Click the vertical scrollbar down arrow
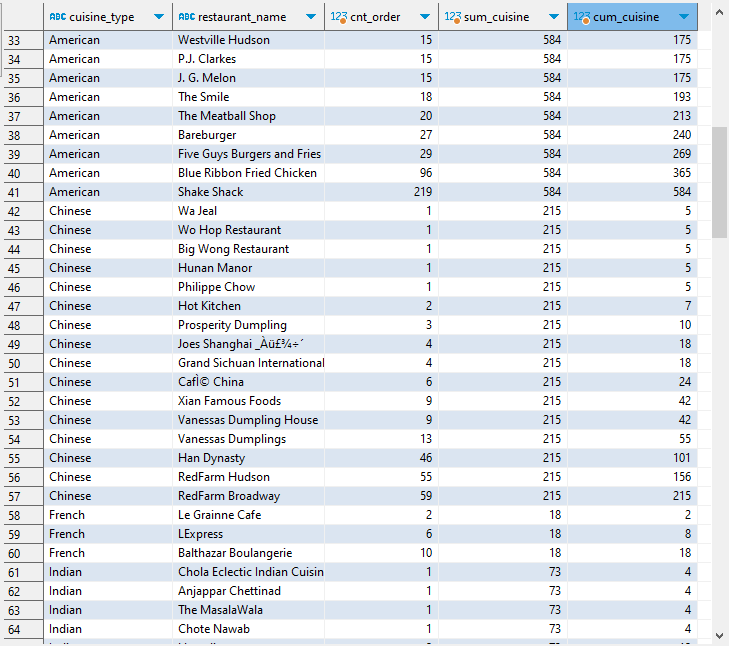The image size is (729, 646). coord(719,635)
